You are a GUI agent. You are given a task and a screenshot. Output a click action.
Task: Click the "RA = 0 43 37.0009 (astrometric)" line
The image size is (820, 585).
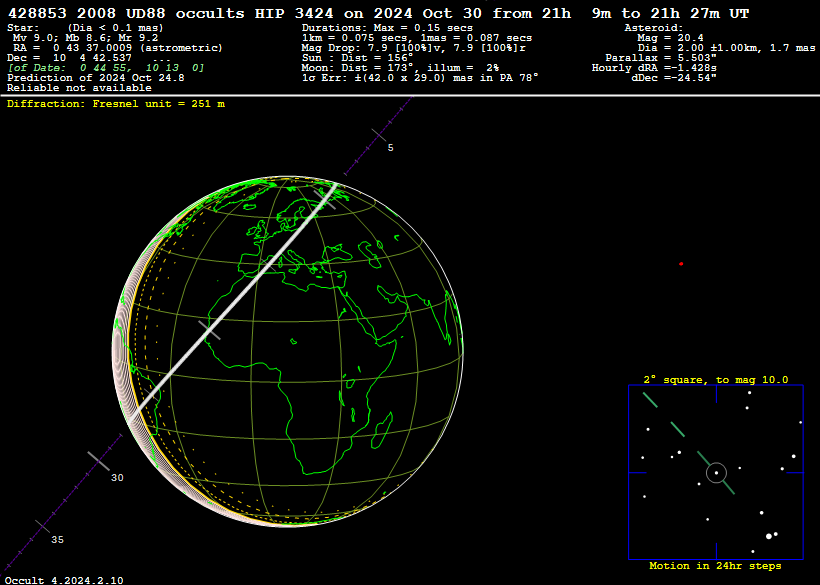pos(118,48)
